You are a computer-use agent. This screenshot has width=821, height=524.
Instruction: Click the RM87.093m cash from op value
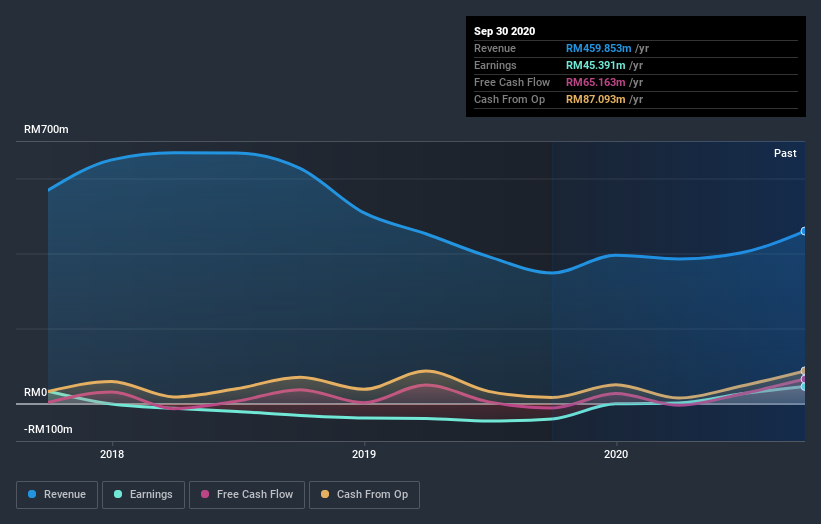pos(595,99)
